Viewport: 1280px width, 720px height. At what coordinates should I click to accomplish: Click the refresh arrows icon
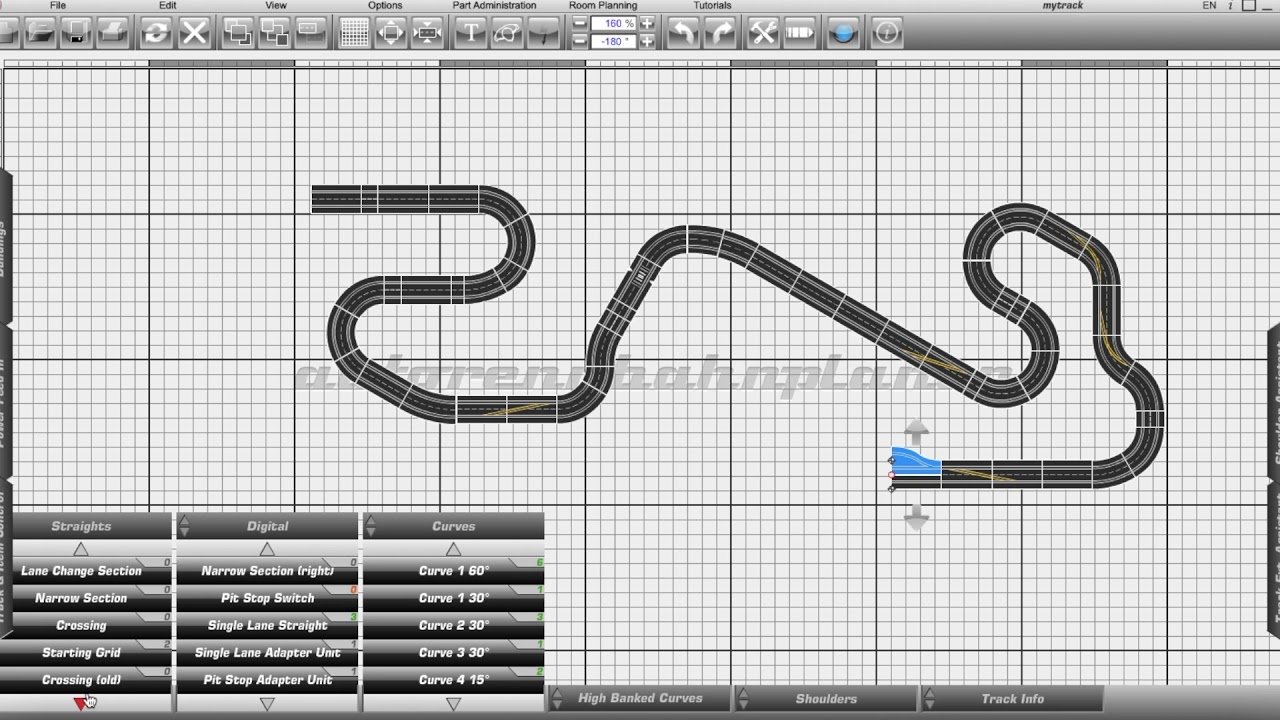tap(156, 33)
